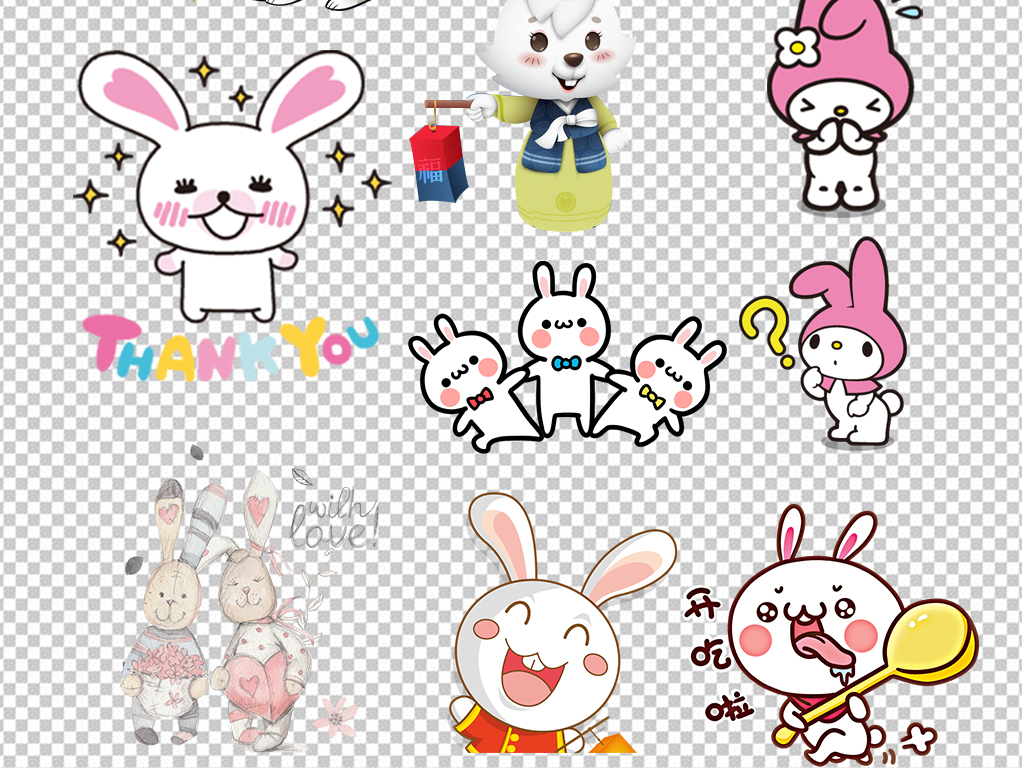Click the THANK YOU bunny illustration
This screenshot has width=1024, height=768.
click(229, 216)
